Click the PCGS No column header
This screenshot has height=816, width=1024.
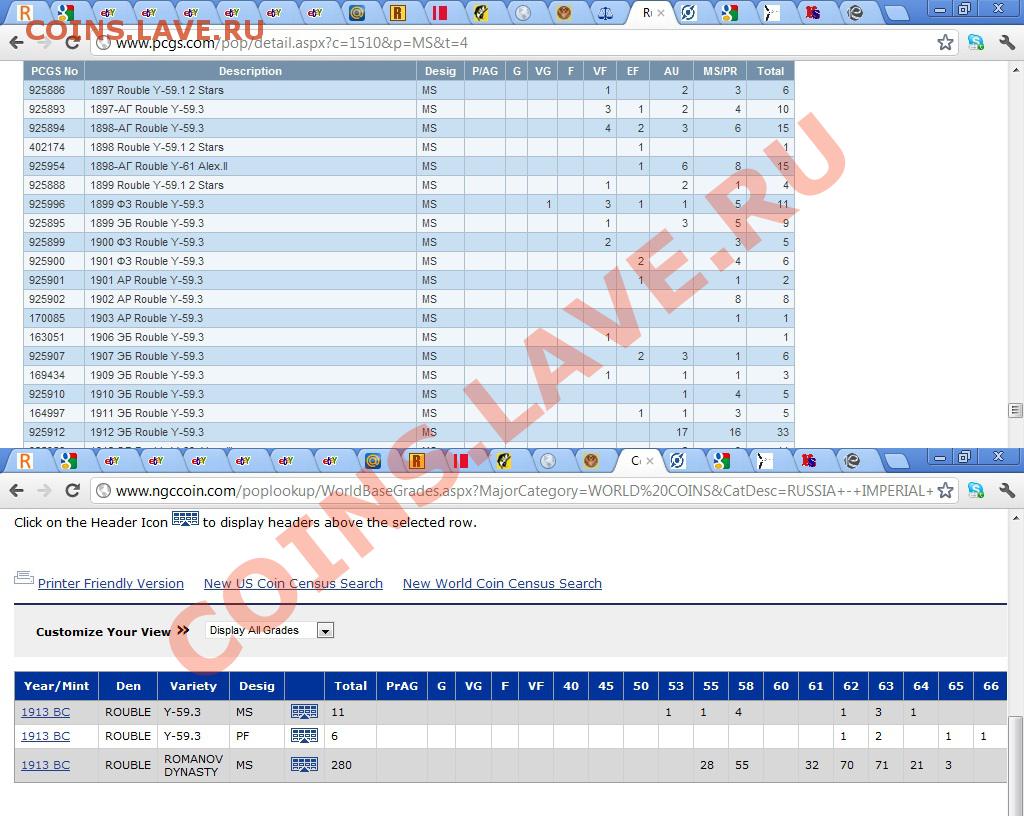[x=54, y=71]
